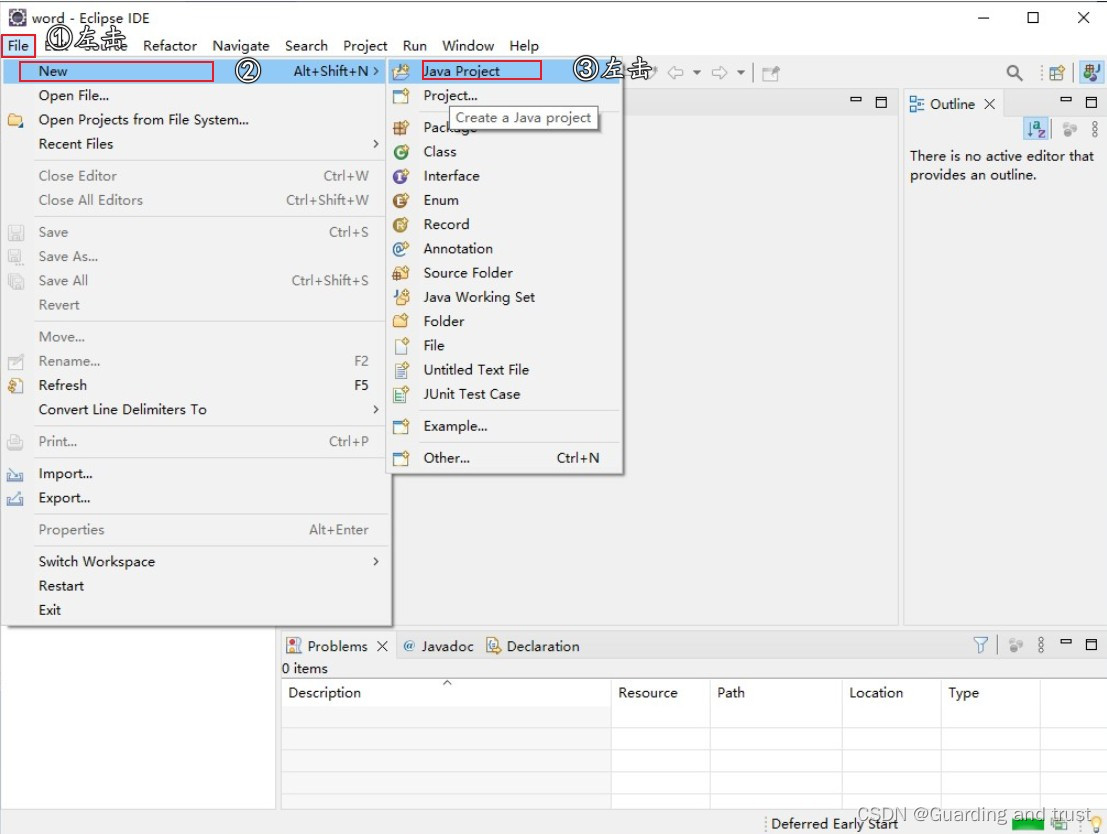Expand the Switch Workspace submenu

tap(196, 561)
